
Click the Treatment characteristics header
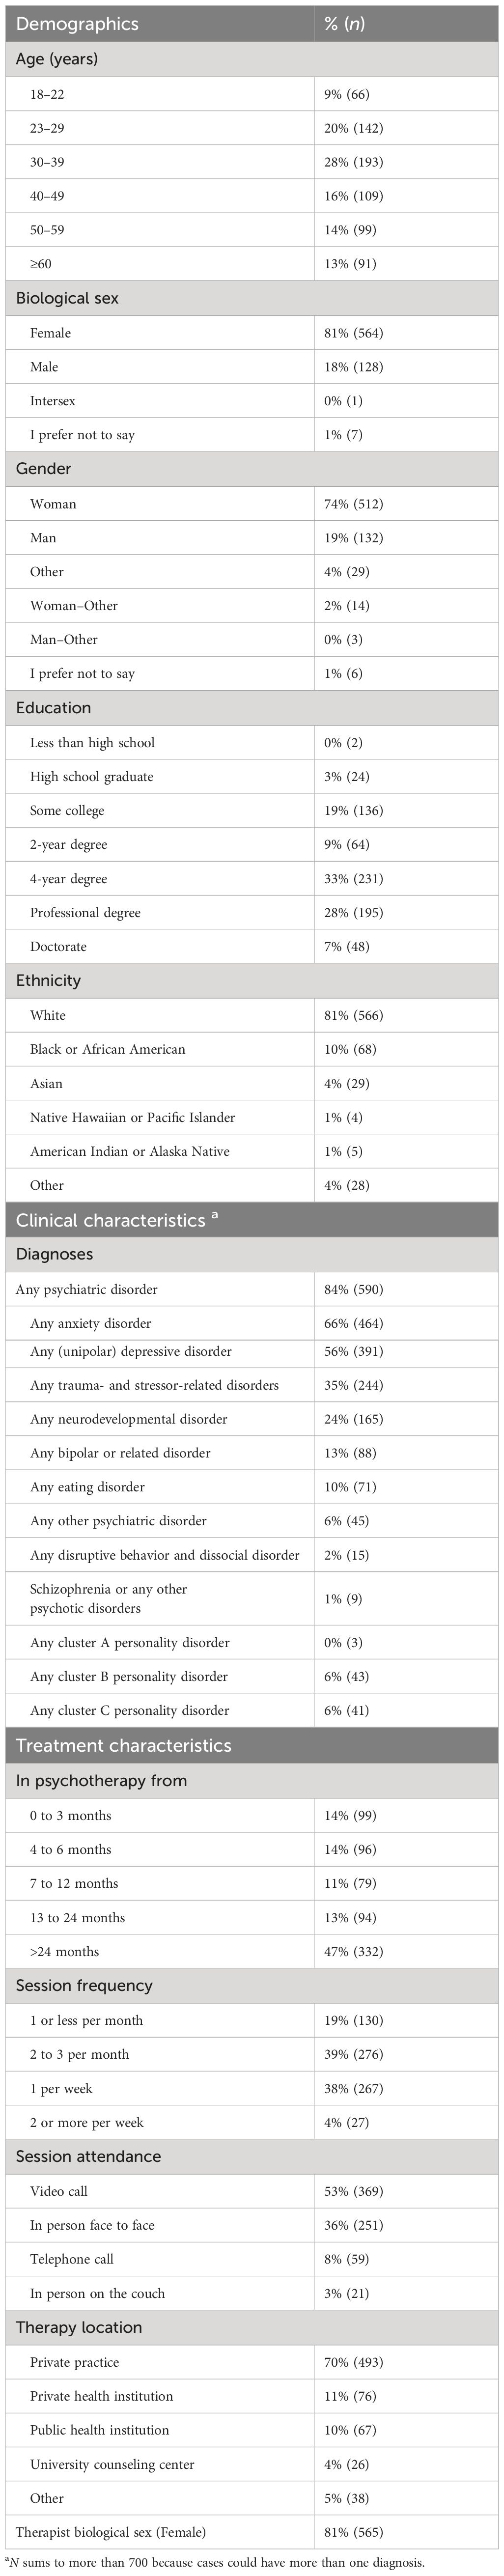coord(123,1746)
